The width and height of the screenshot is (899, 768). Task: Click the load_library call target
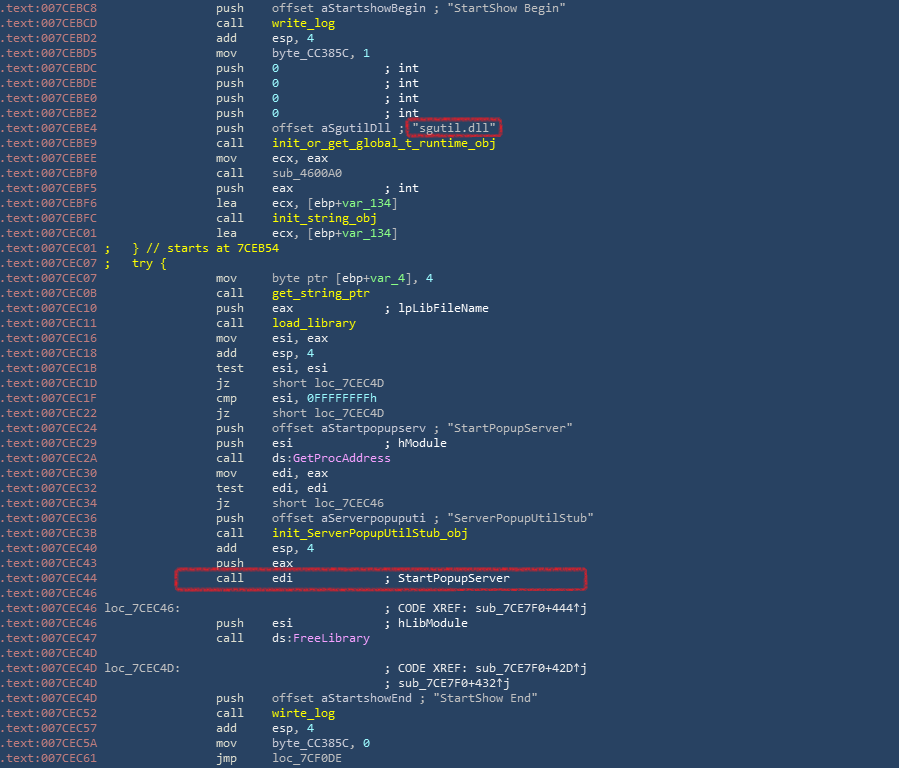click(314, 323)
